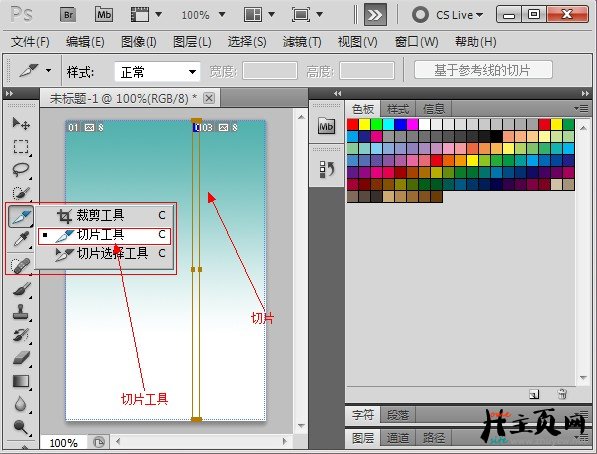The image size is (597, 454).
Task: Click the status bar 100% zoom field
Action: (64, 443)
